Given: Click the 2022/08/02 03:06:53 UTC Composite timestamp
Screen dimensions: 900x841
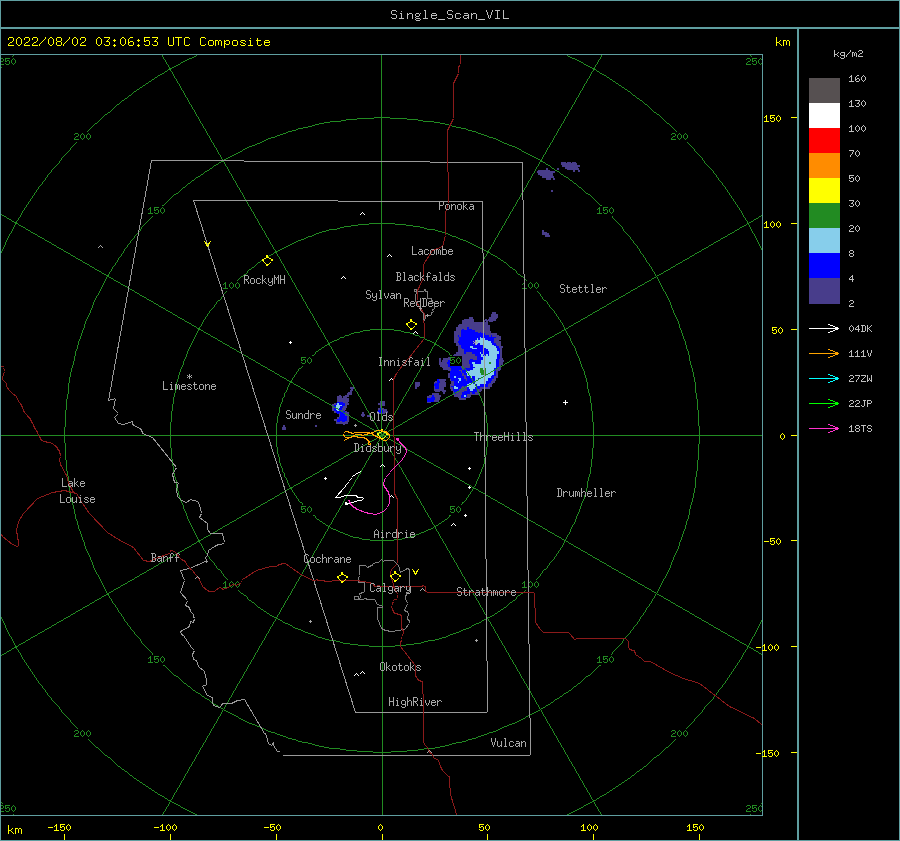Looking at the screenshot, I should (138, 42).
